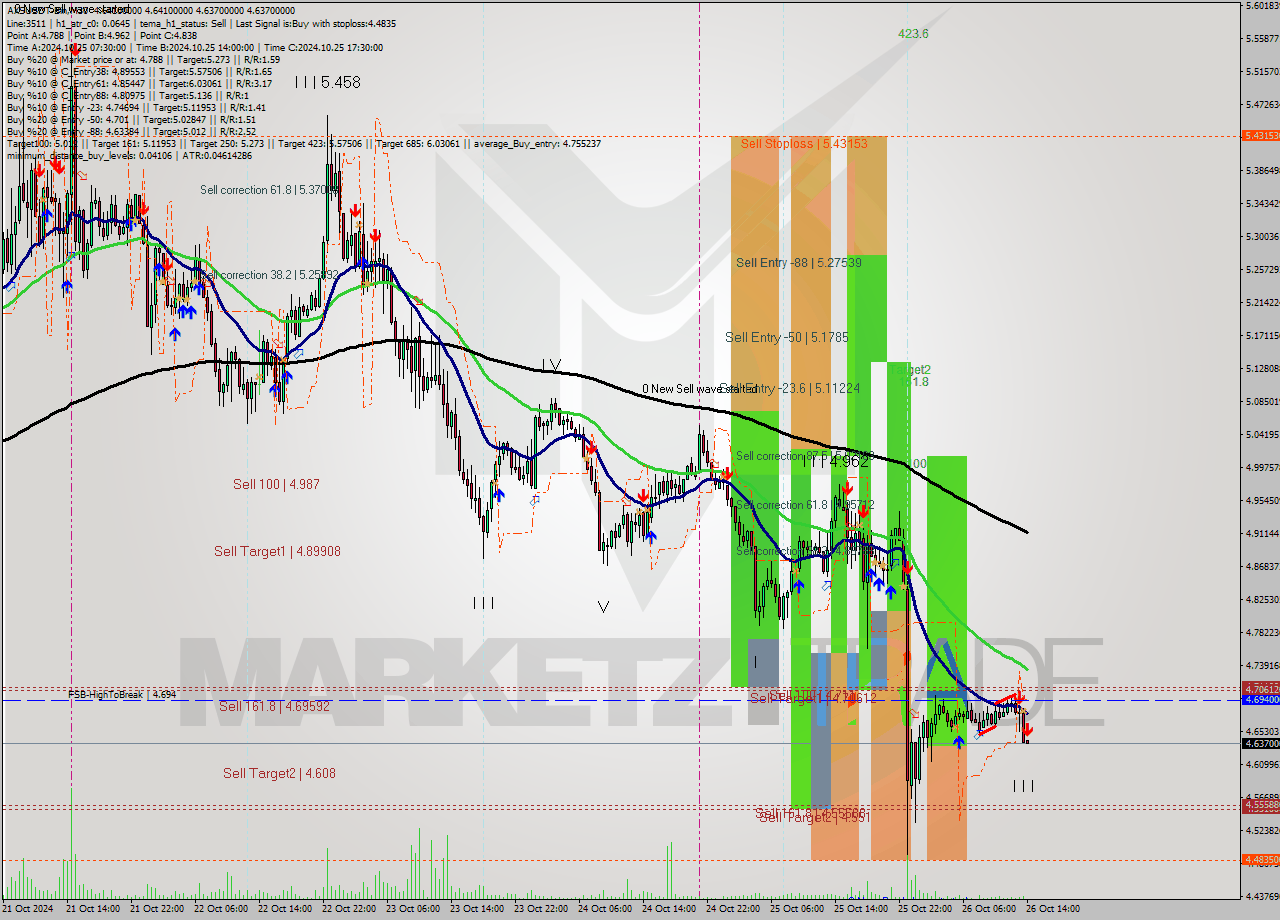Click the 4.52382 price axis value
Image resolution: width=1280 pixels, height=920 pixels.
[1262, 831]
